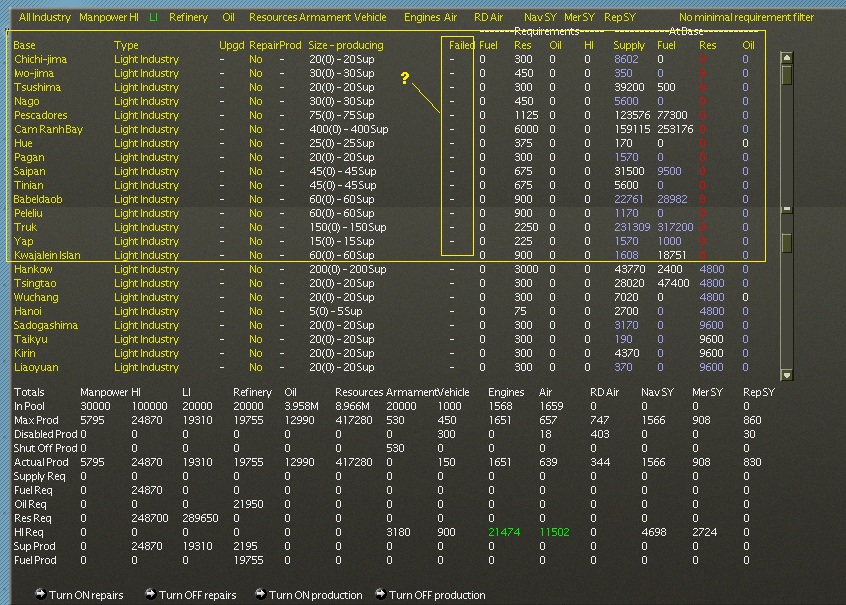Click the Turn ON repairs arrow icon
Viewport: 846px width, 605px height.
click(40, 594)
